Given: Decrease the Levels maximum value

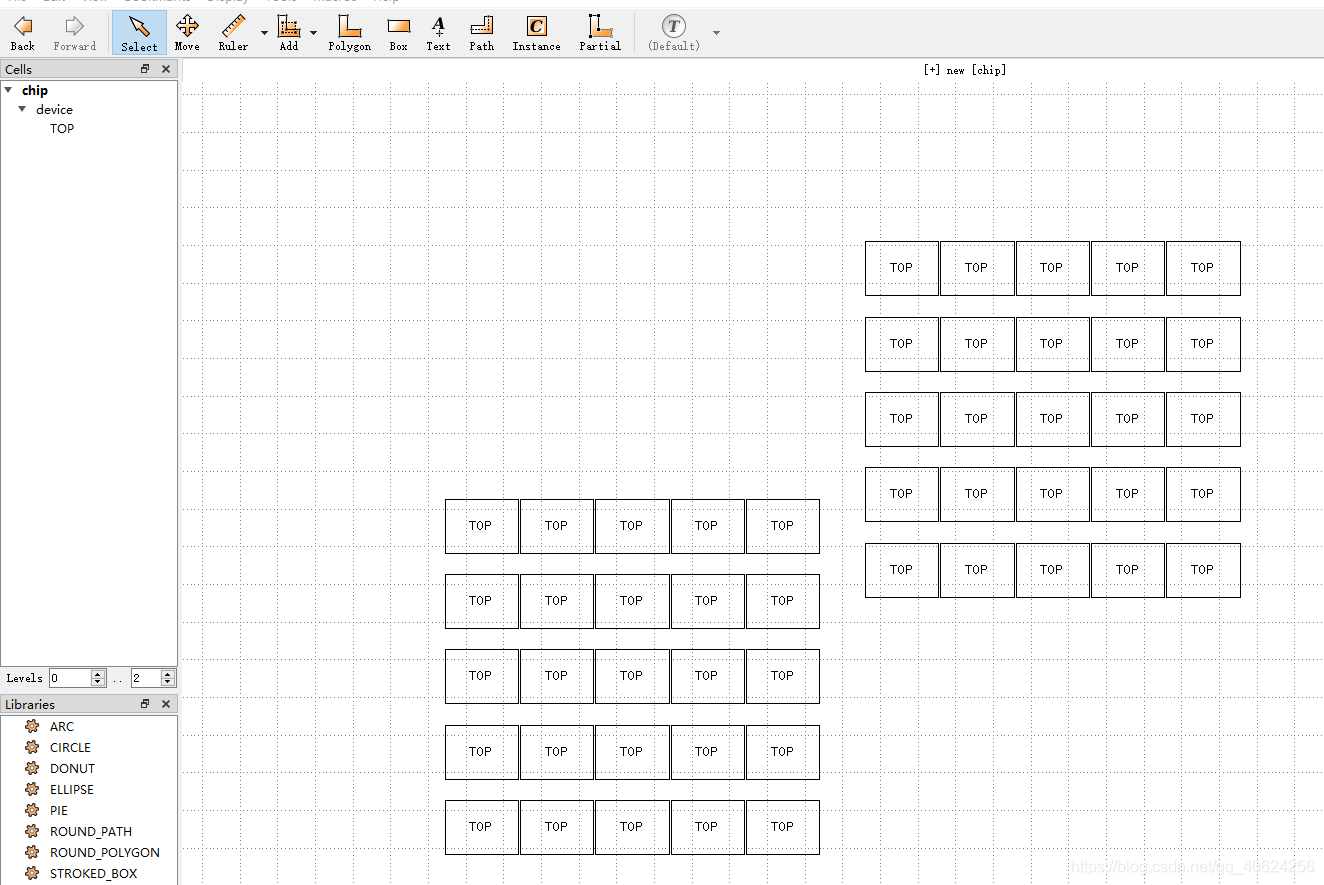Looking at the screenshot, I should (168, 682).
